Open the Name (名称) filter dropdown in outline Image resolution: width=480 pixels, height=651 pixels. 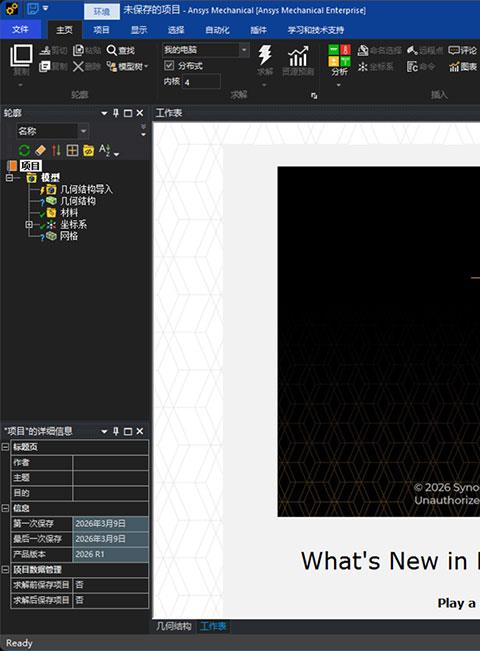(83, 131)
